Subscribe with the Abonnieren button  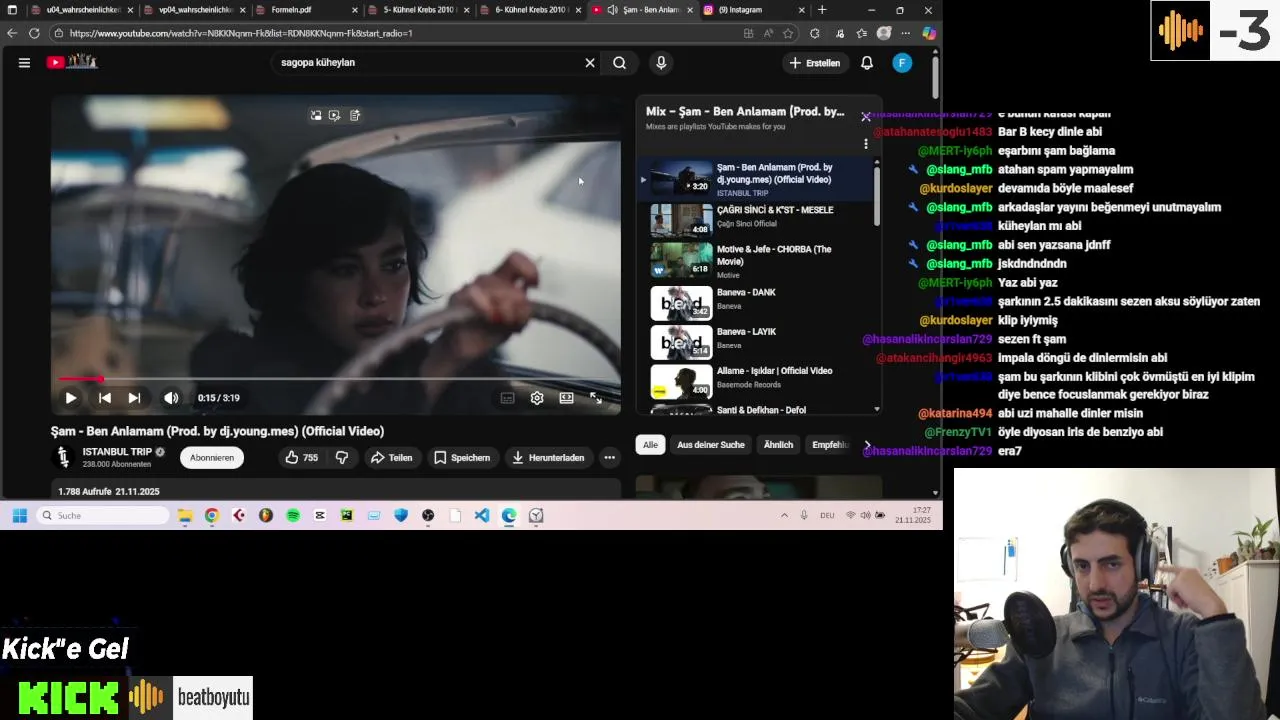[212, 458]
